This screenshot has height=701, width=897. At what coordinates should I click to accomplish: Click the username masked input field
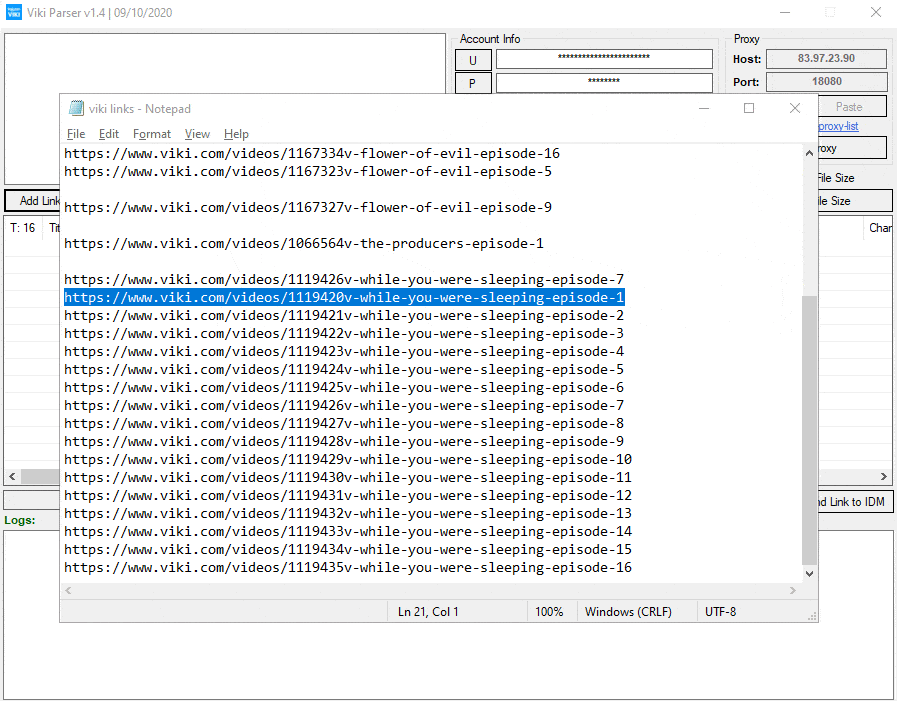[604, 58]
